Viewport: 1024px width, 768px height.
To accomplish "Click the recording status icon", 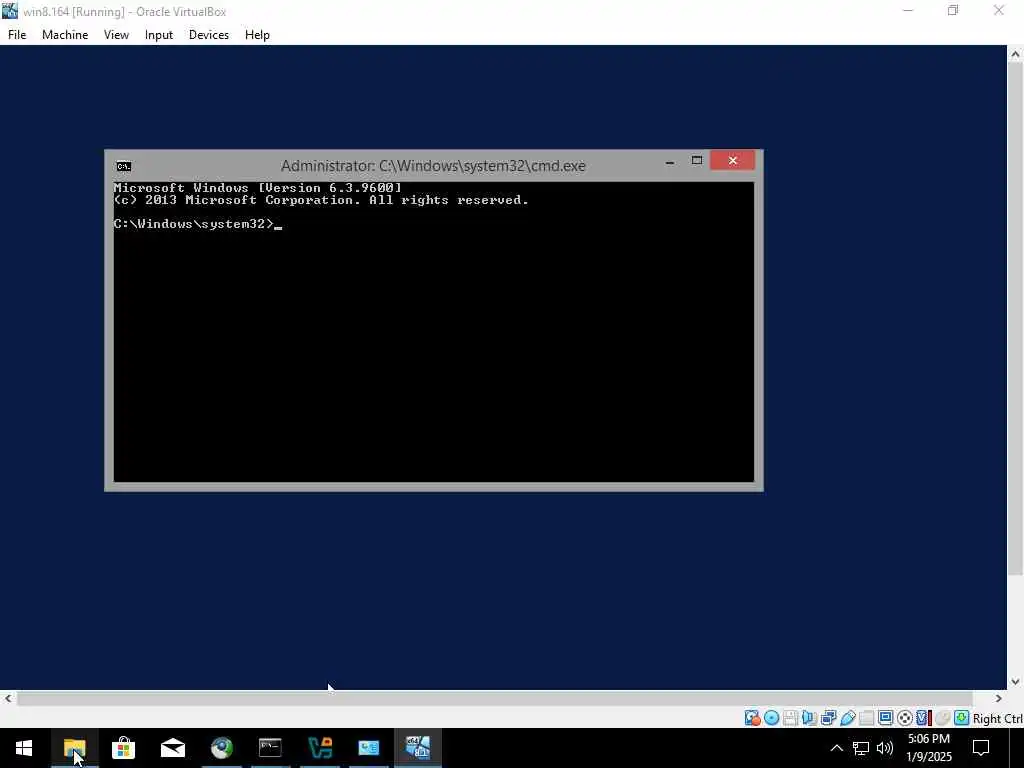I will (x=904, y=718).
